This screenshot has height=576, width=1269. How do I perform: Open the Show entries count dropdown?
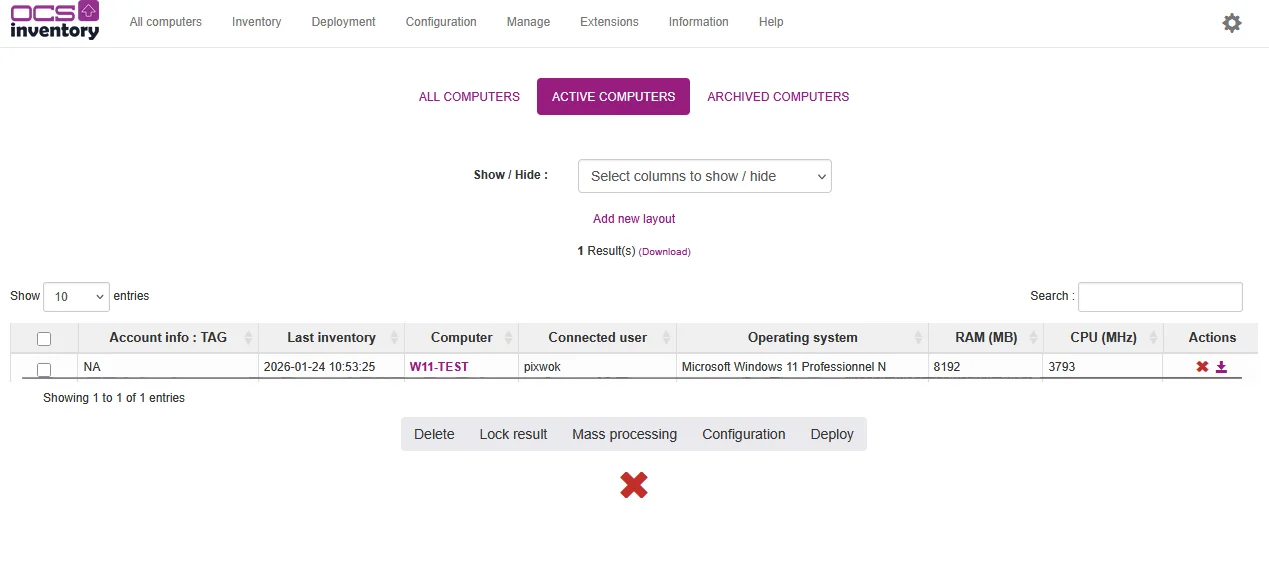pos(76,297)
